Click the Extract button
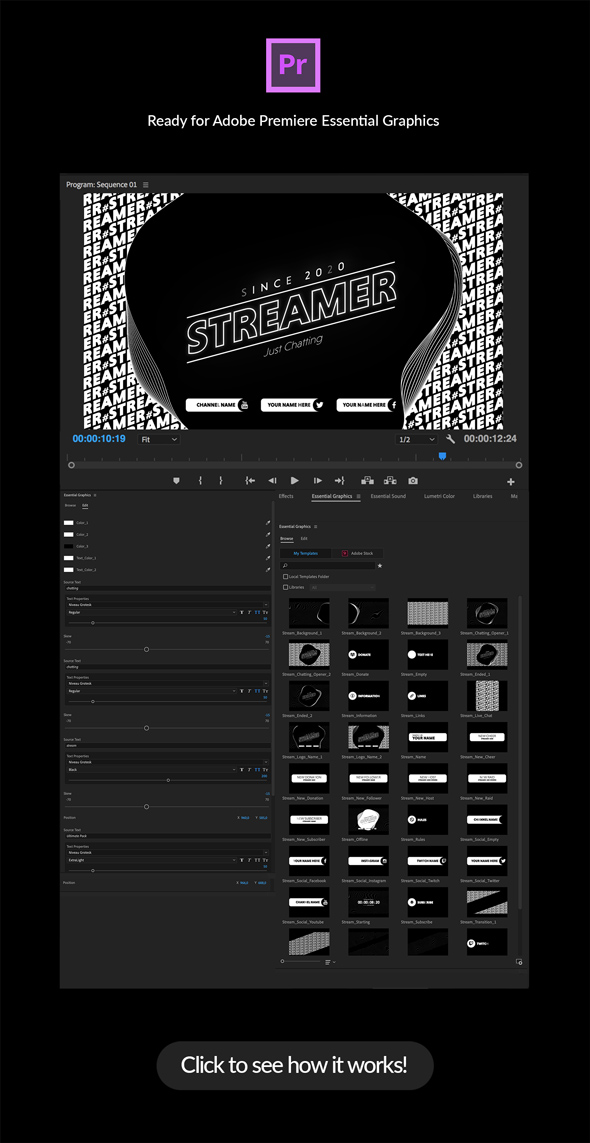Screen dimensions: 590x1143 click(x=390, y=481)
